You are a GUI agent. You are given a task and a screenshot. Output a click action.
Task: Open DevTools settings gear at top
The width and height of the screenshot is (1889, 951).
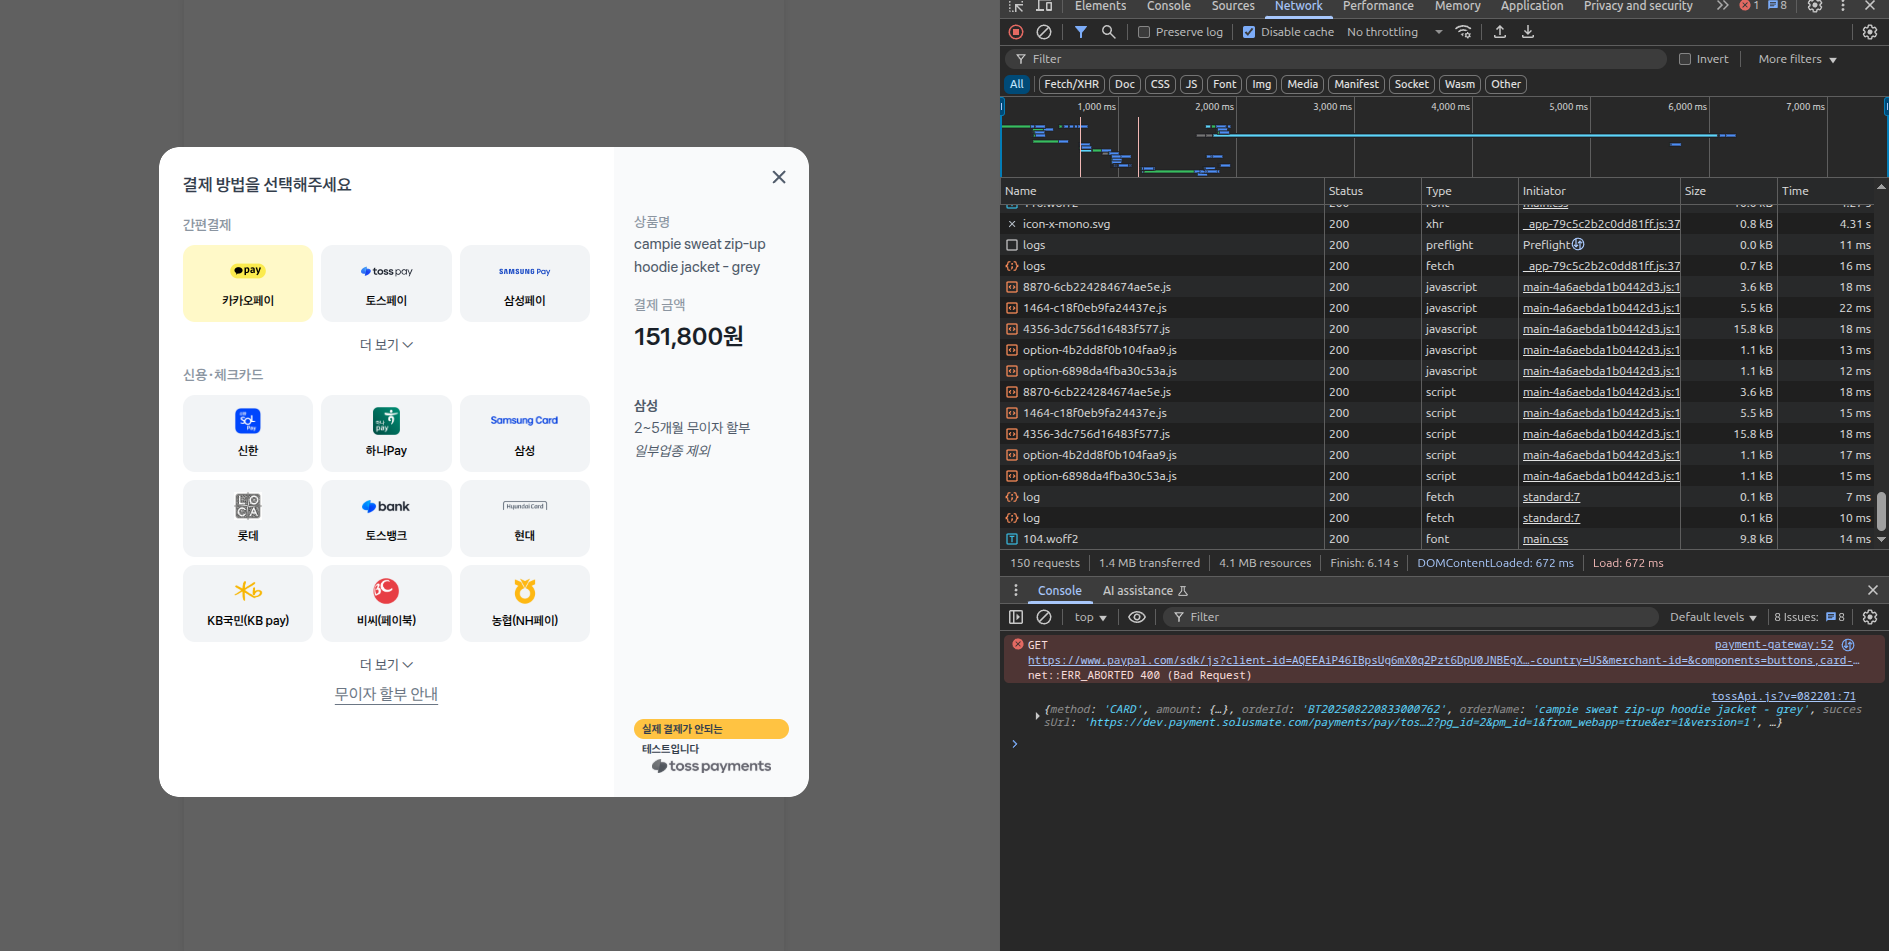coord(1815,6)
